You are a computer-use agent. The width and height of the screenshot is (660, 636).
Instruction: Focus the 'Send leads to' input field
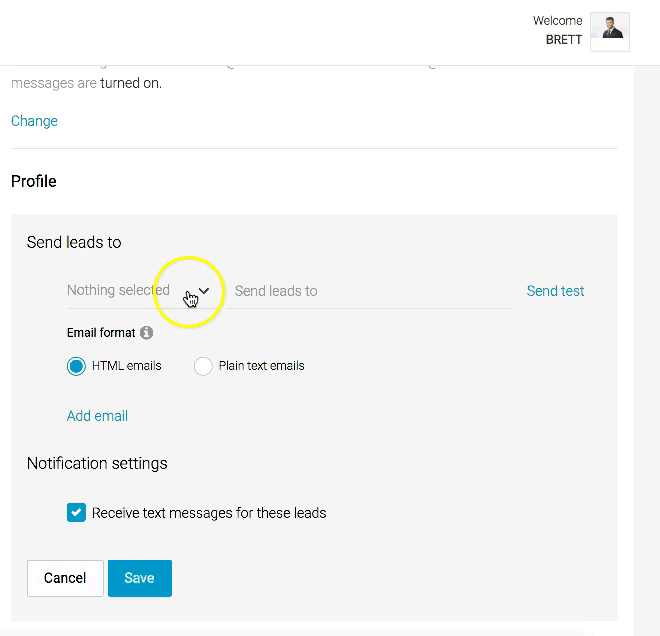(370, 291)
